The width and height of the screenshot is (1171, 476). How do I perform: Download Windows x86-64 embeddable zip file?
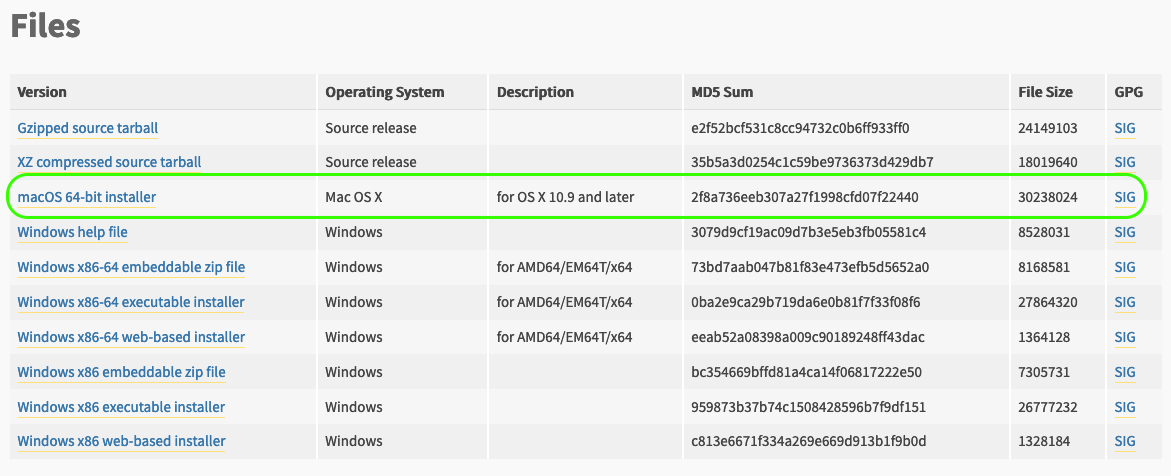[x=131, y=267]
